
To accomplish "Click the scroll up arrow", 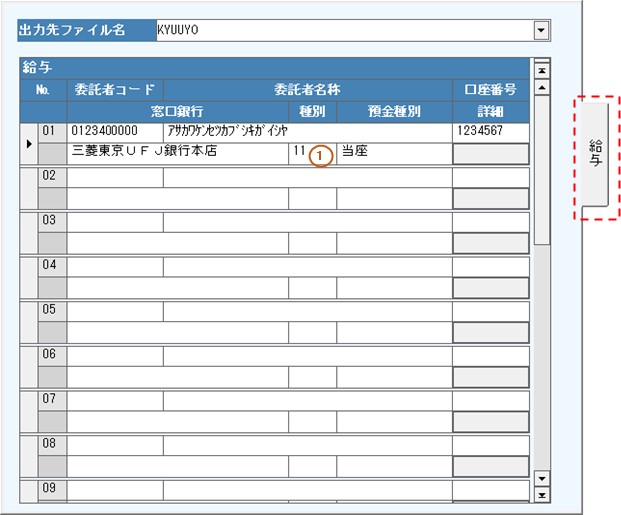I will pyautogui.click(x=542, y=87).
